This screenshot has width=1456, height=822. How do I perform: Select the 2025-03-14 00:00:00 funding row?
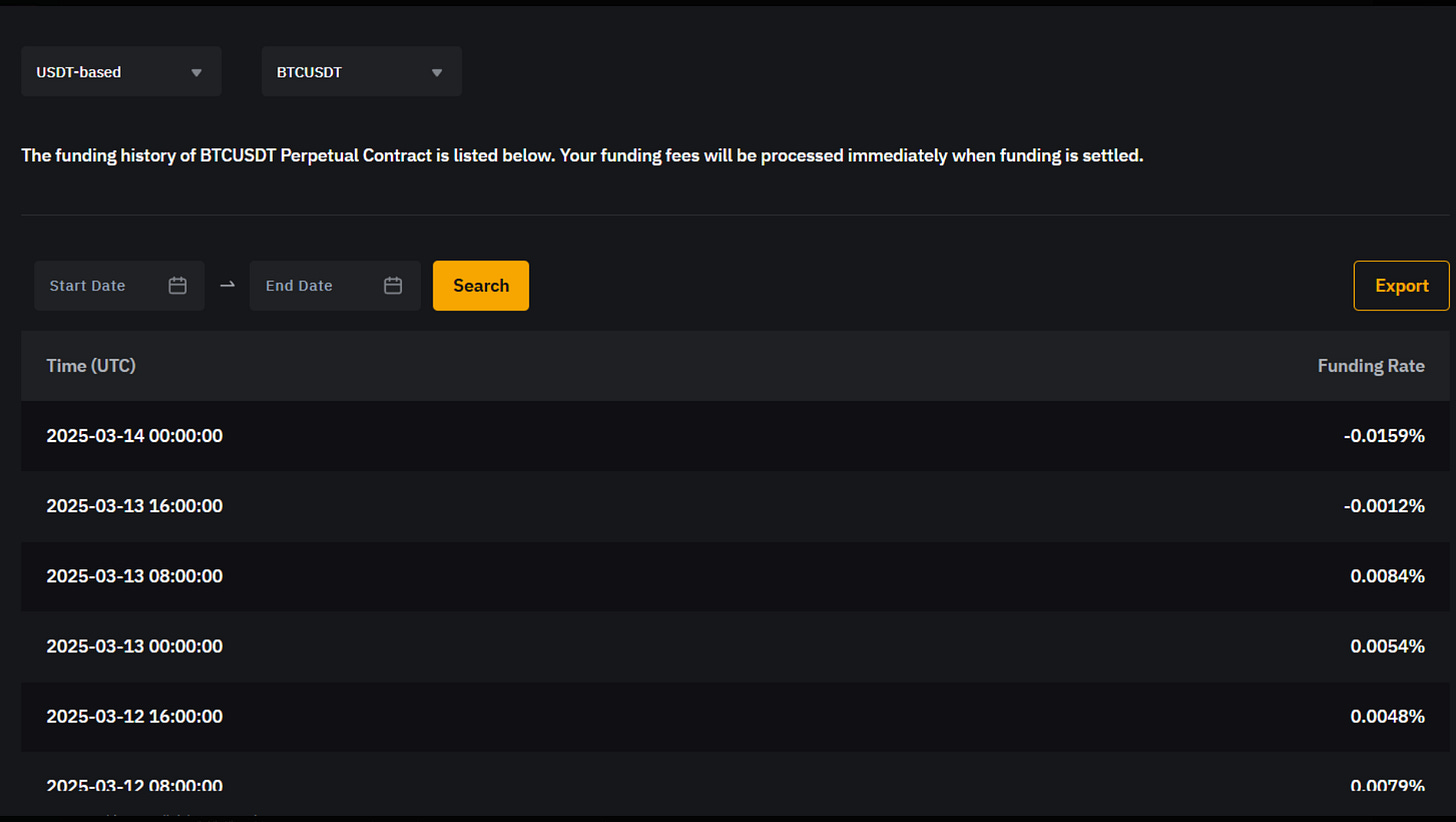coord(728,435)
